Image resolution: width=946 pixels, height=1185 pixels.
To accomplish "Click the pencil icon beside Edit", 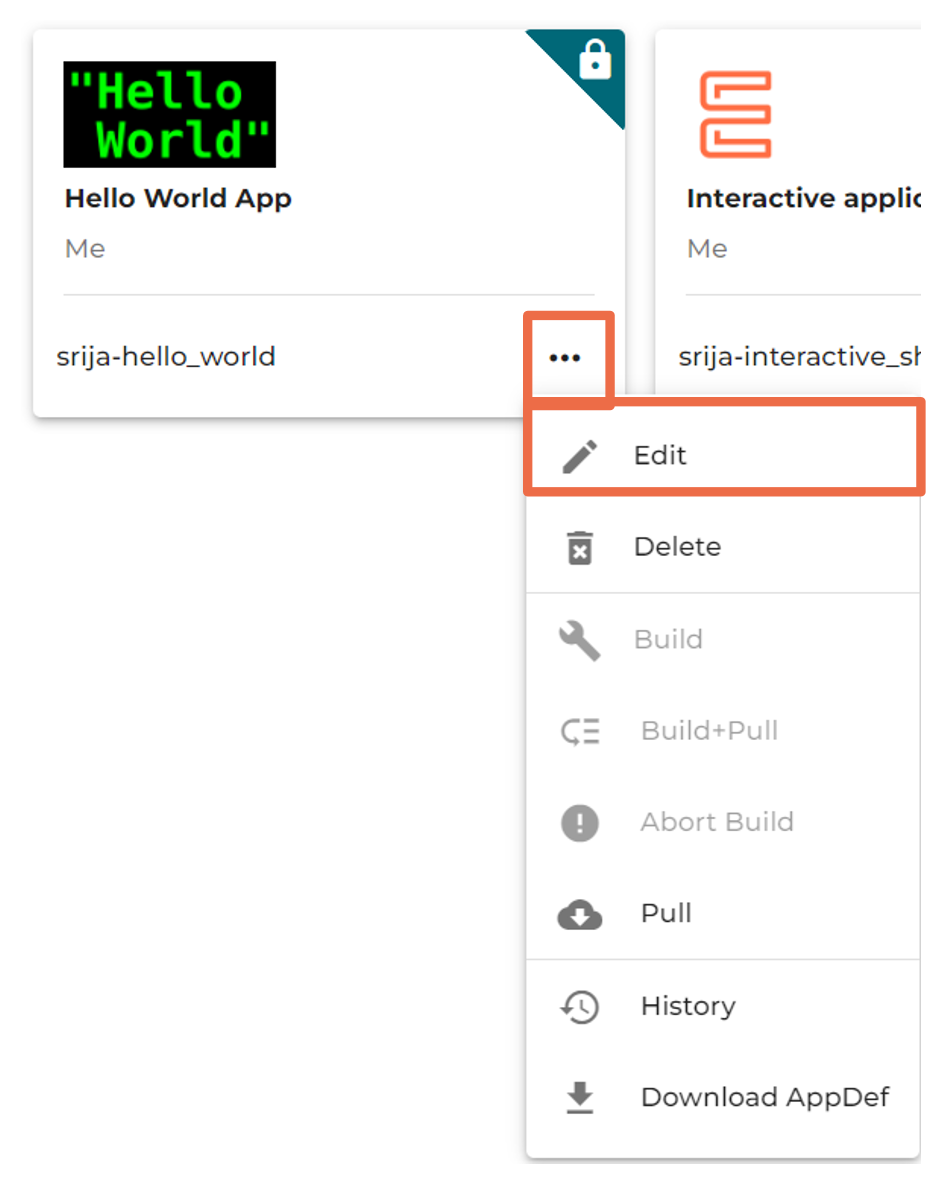I will (x=580, y=456).
